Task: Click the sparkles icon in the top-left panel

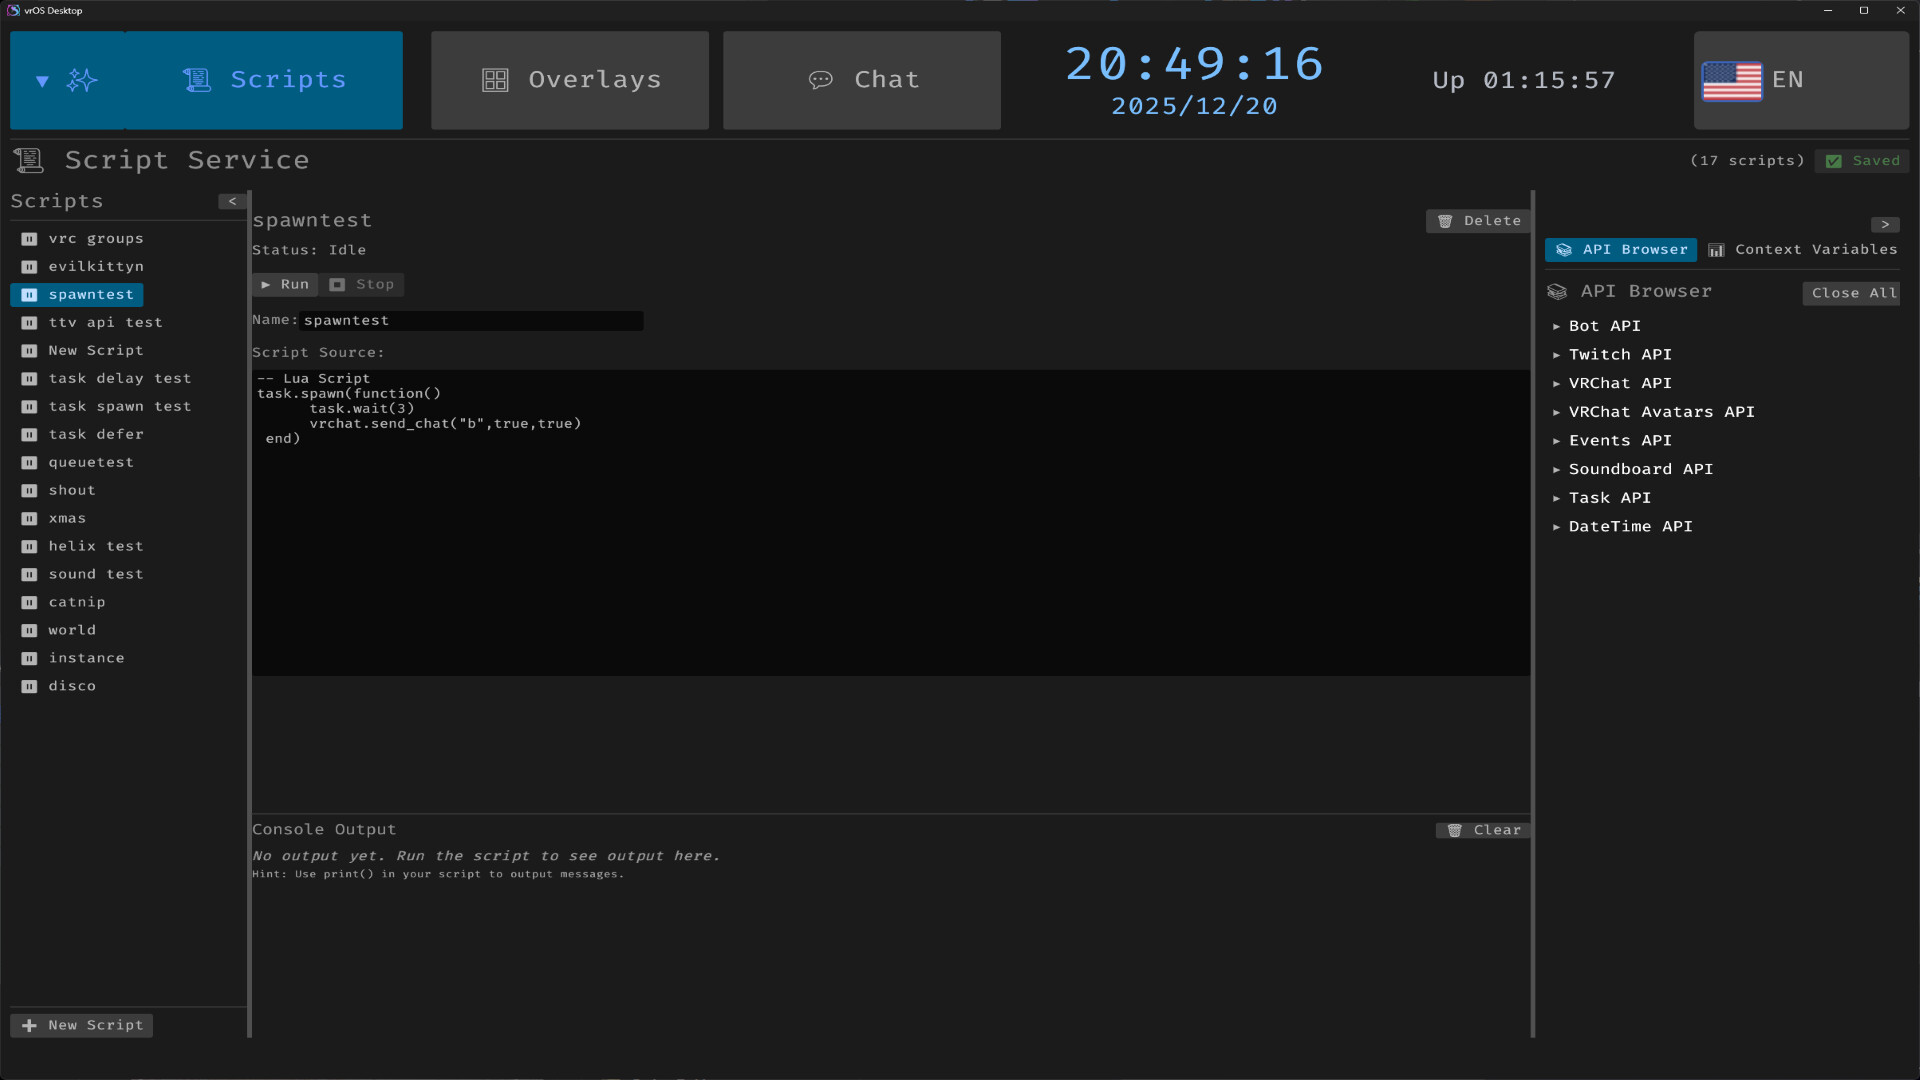Action: tap(83, 80)
